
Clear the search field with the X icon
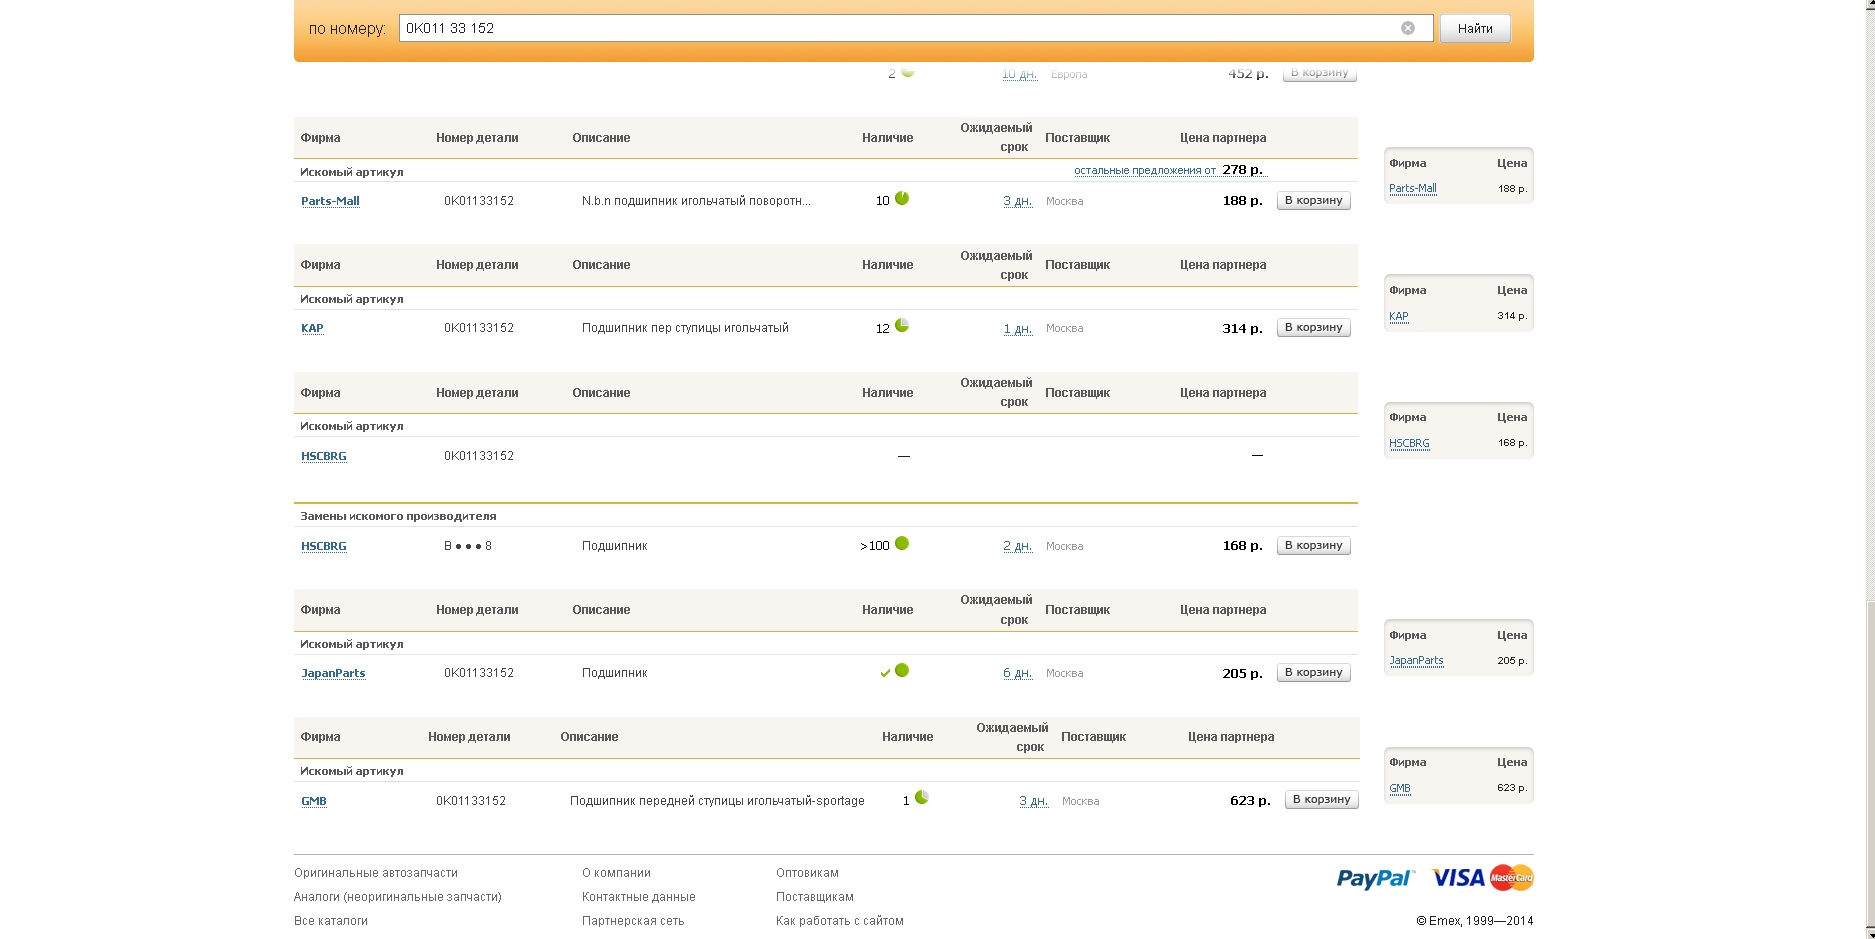1407,28
